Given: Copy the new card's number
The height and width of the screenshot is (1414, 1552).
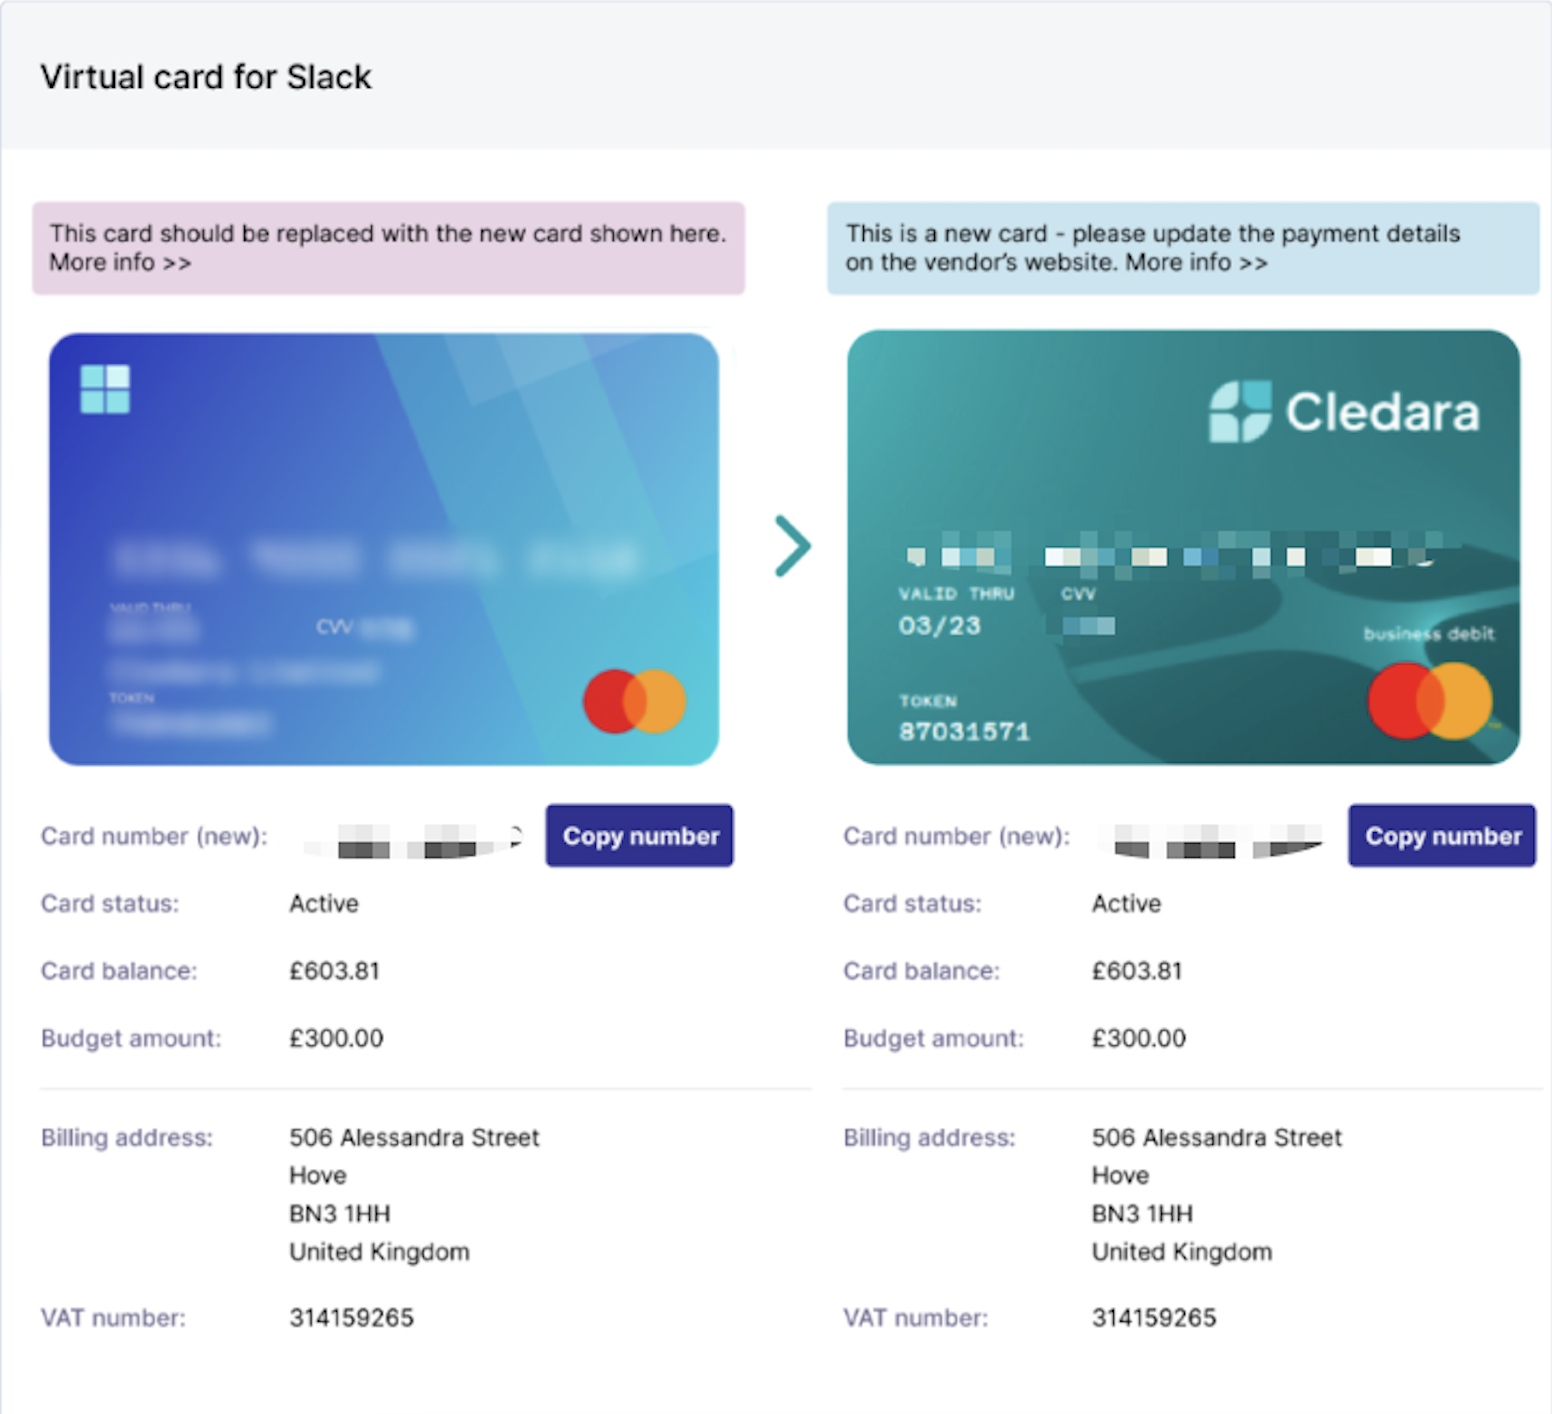Looking at the screenshot, I should coord(1442,836).
